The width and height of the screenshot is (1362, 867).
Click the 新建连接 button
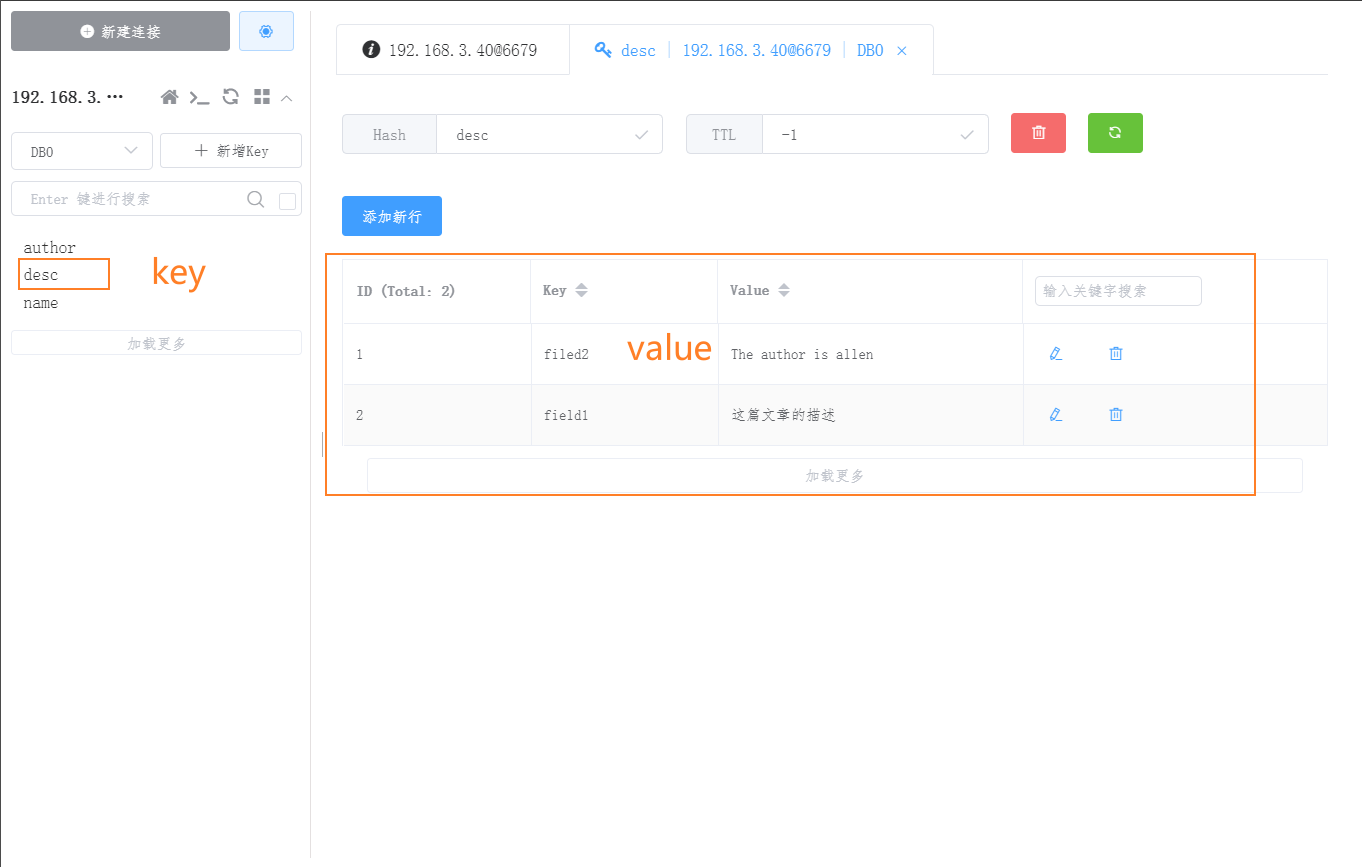tap(120, 31)
